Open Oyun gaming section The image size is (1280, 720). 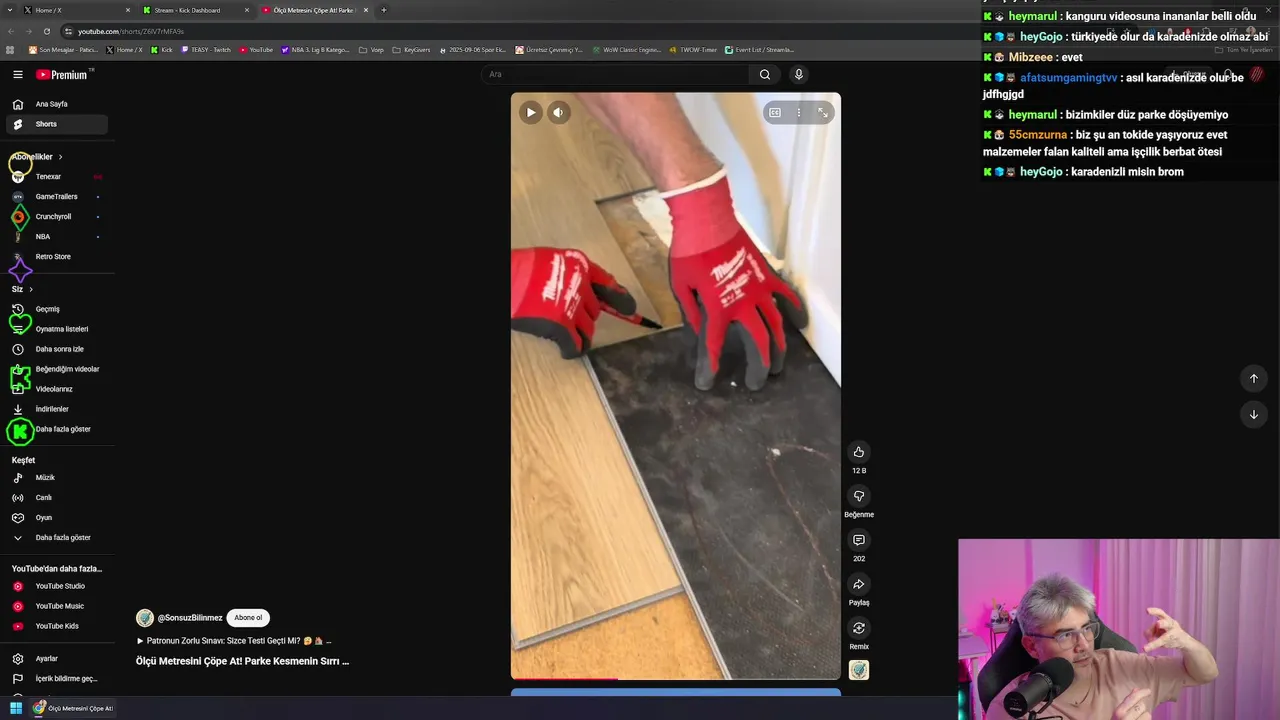point(56,518)
